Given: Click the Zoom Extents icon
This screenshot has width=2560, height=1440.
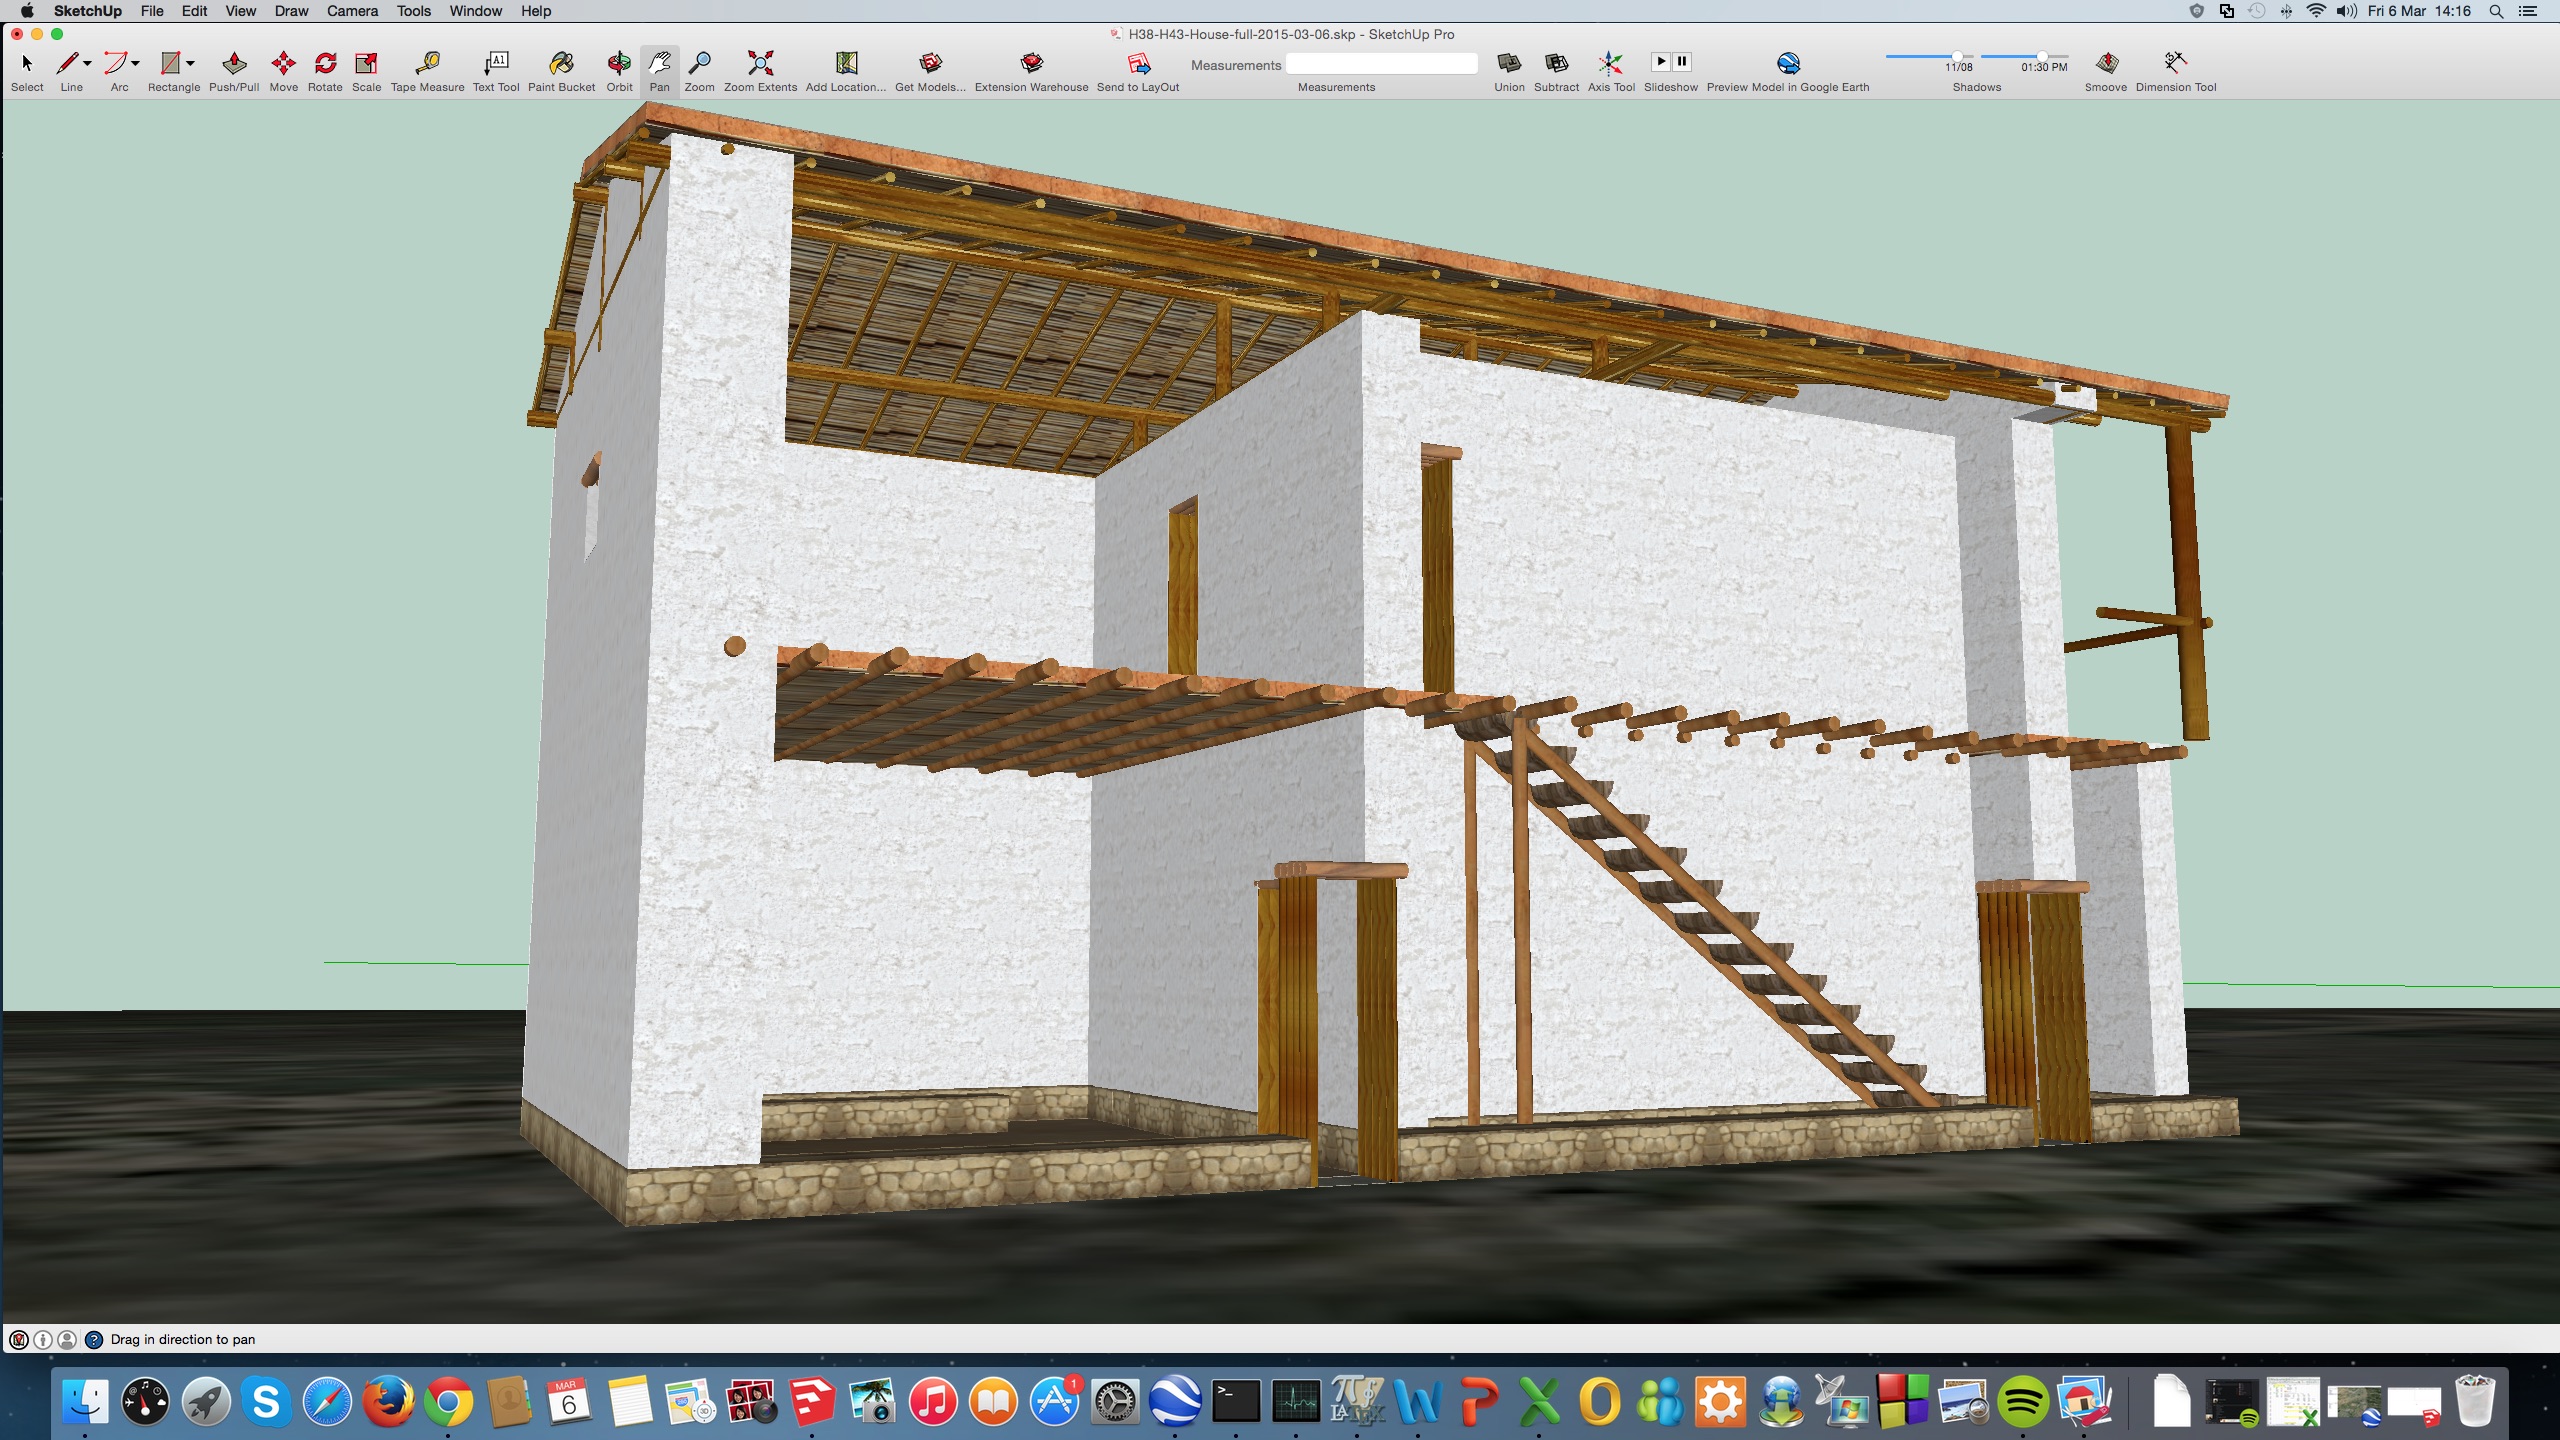Looking at the screenshot, I should click(x=760, y=64).
